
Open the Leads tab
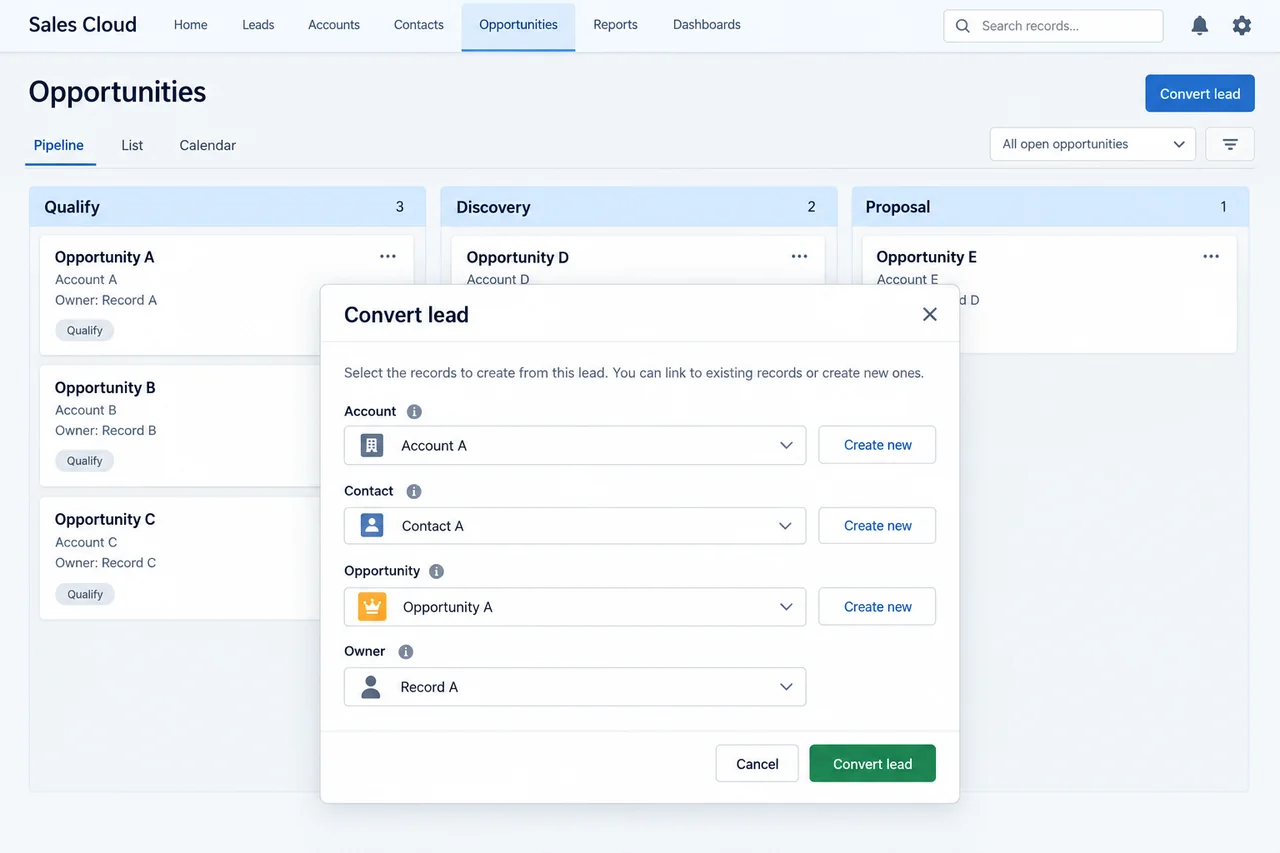pos(258,25)
